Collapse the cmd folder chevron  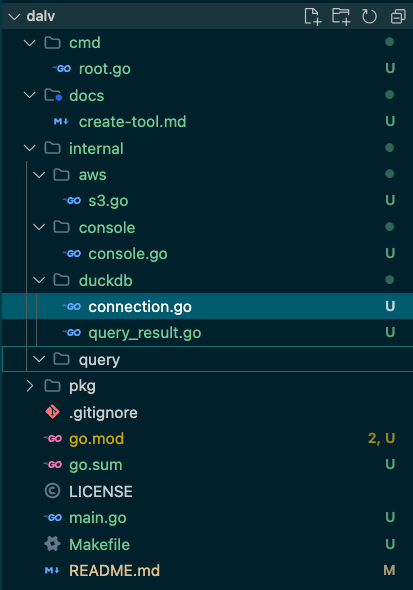(29, 43)
